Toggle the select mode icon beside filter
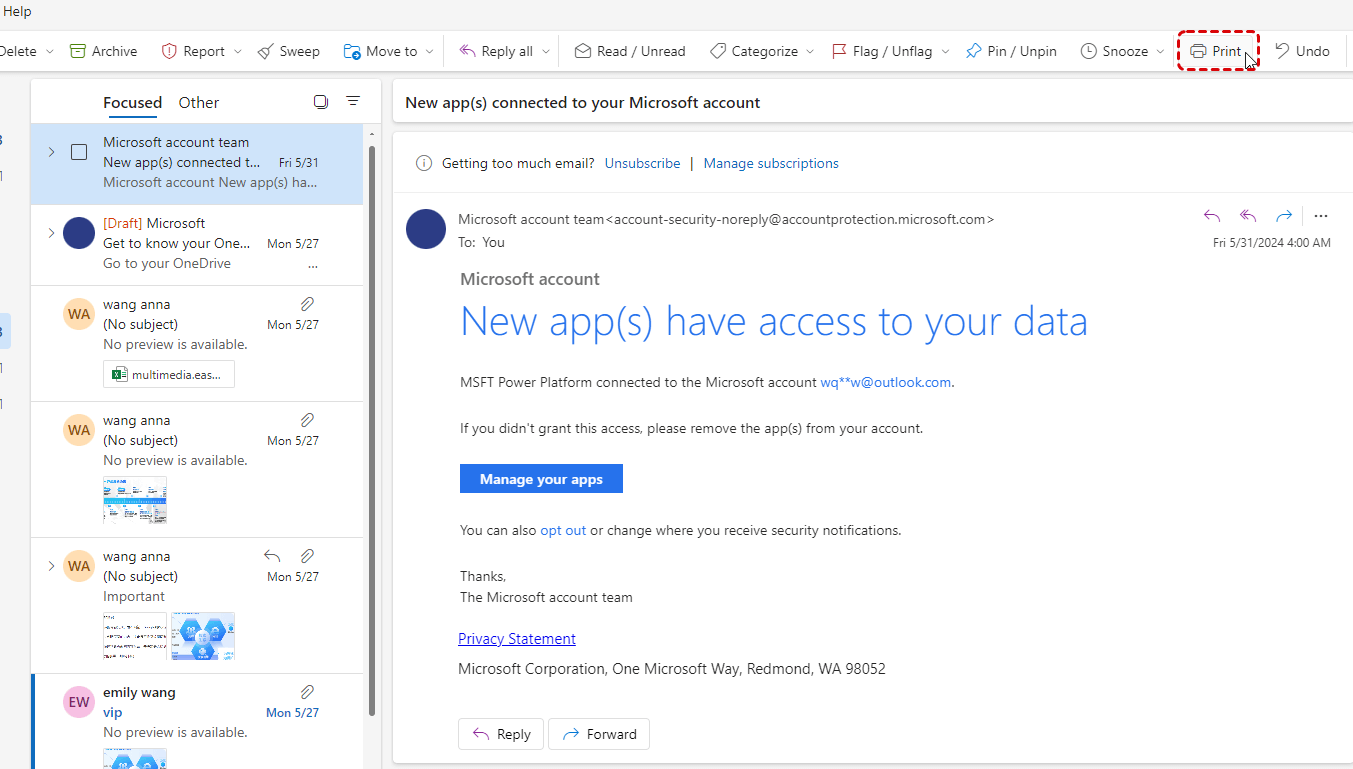 click(321, 102)
